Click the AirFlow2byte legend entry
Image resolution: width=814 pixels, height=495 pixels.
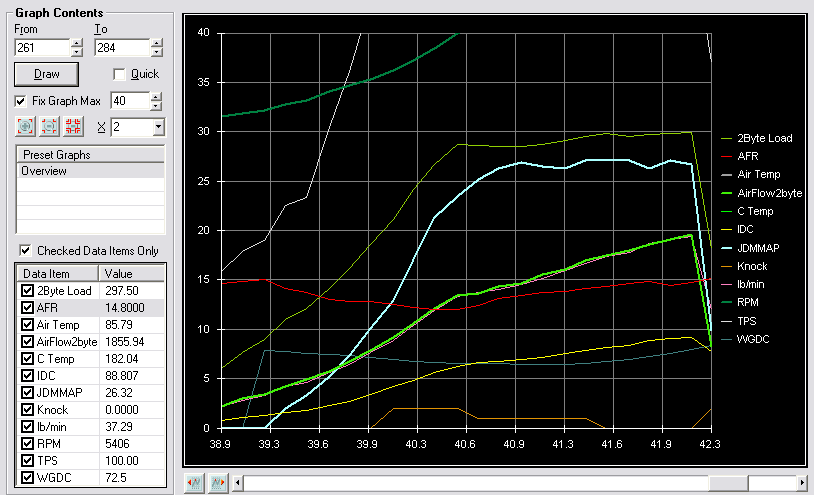762,193
